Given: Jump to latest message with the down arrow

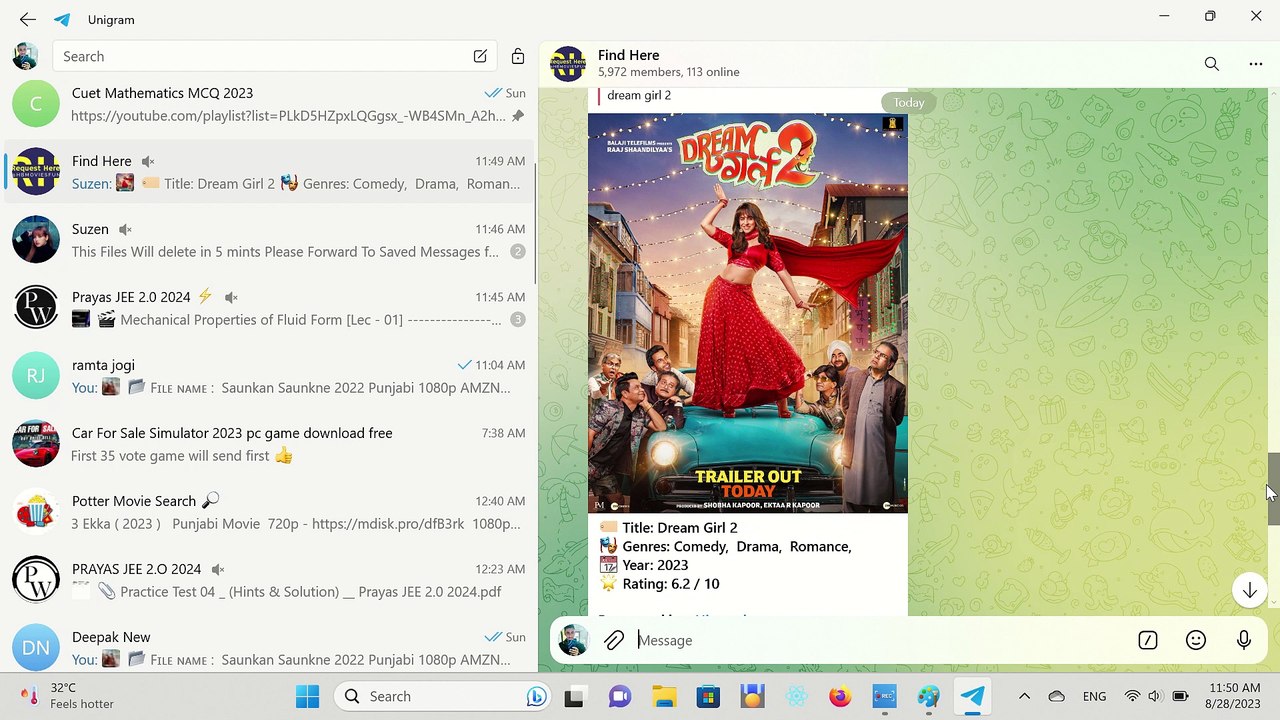Looking at the screenshot, I should (1249, 590).
